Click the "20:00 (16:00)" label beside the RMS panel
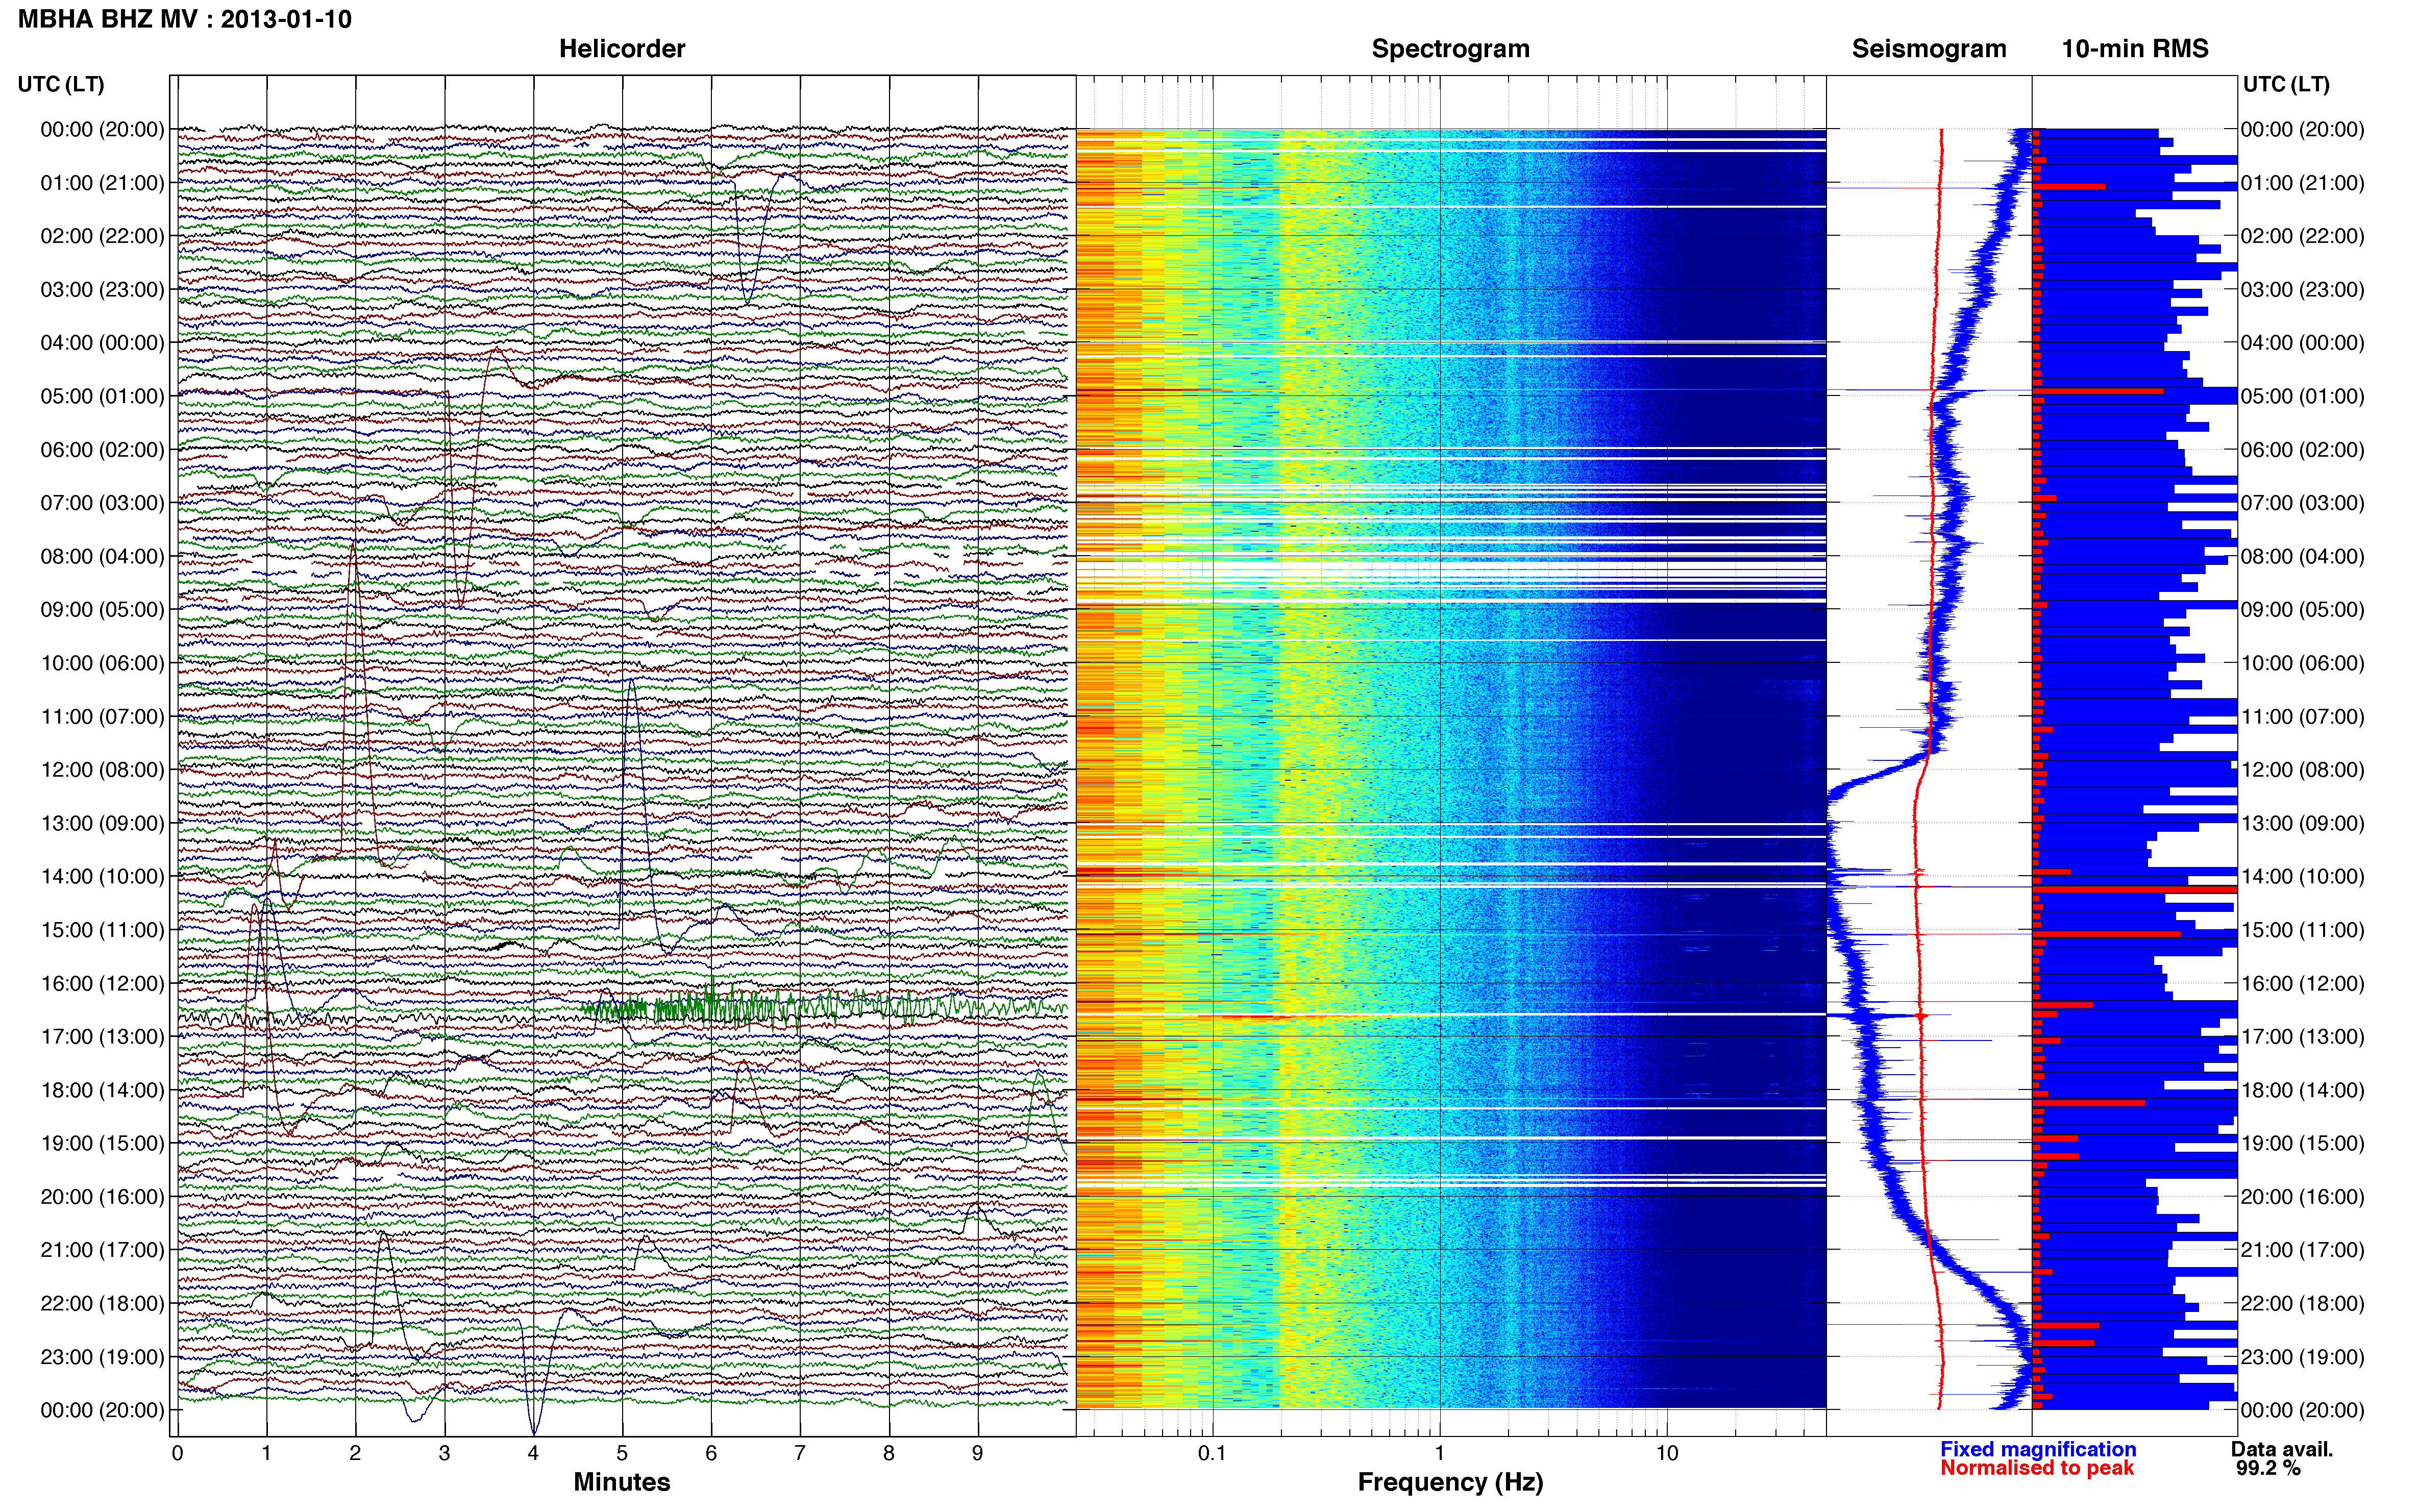Screen dimensions: 2419x1512 [x=2303, y=1197]
